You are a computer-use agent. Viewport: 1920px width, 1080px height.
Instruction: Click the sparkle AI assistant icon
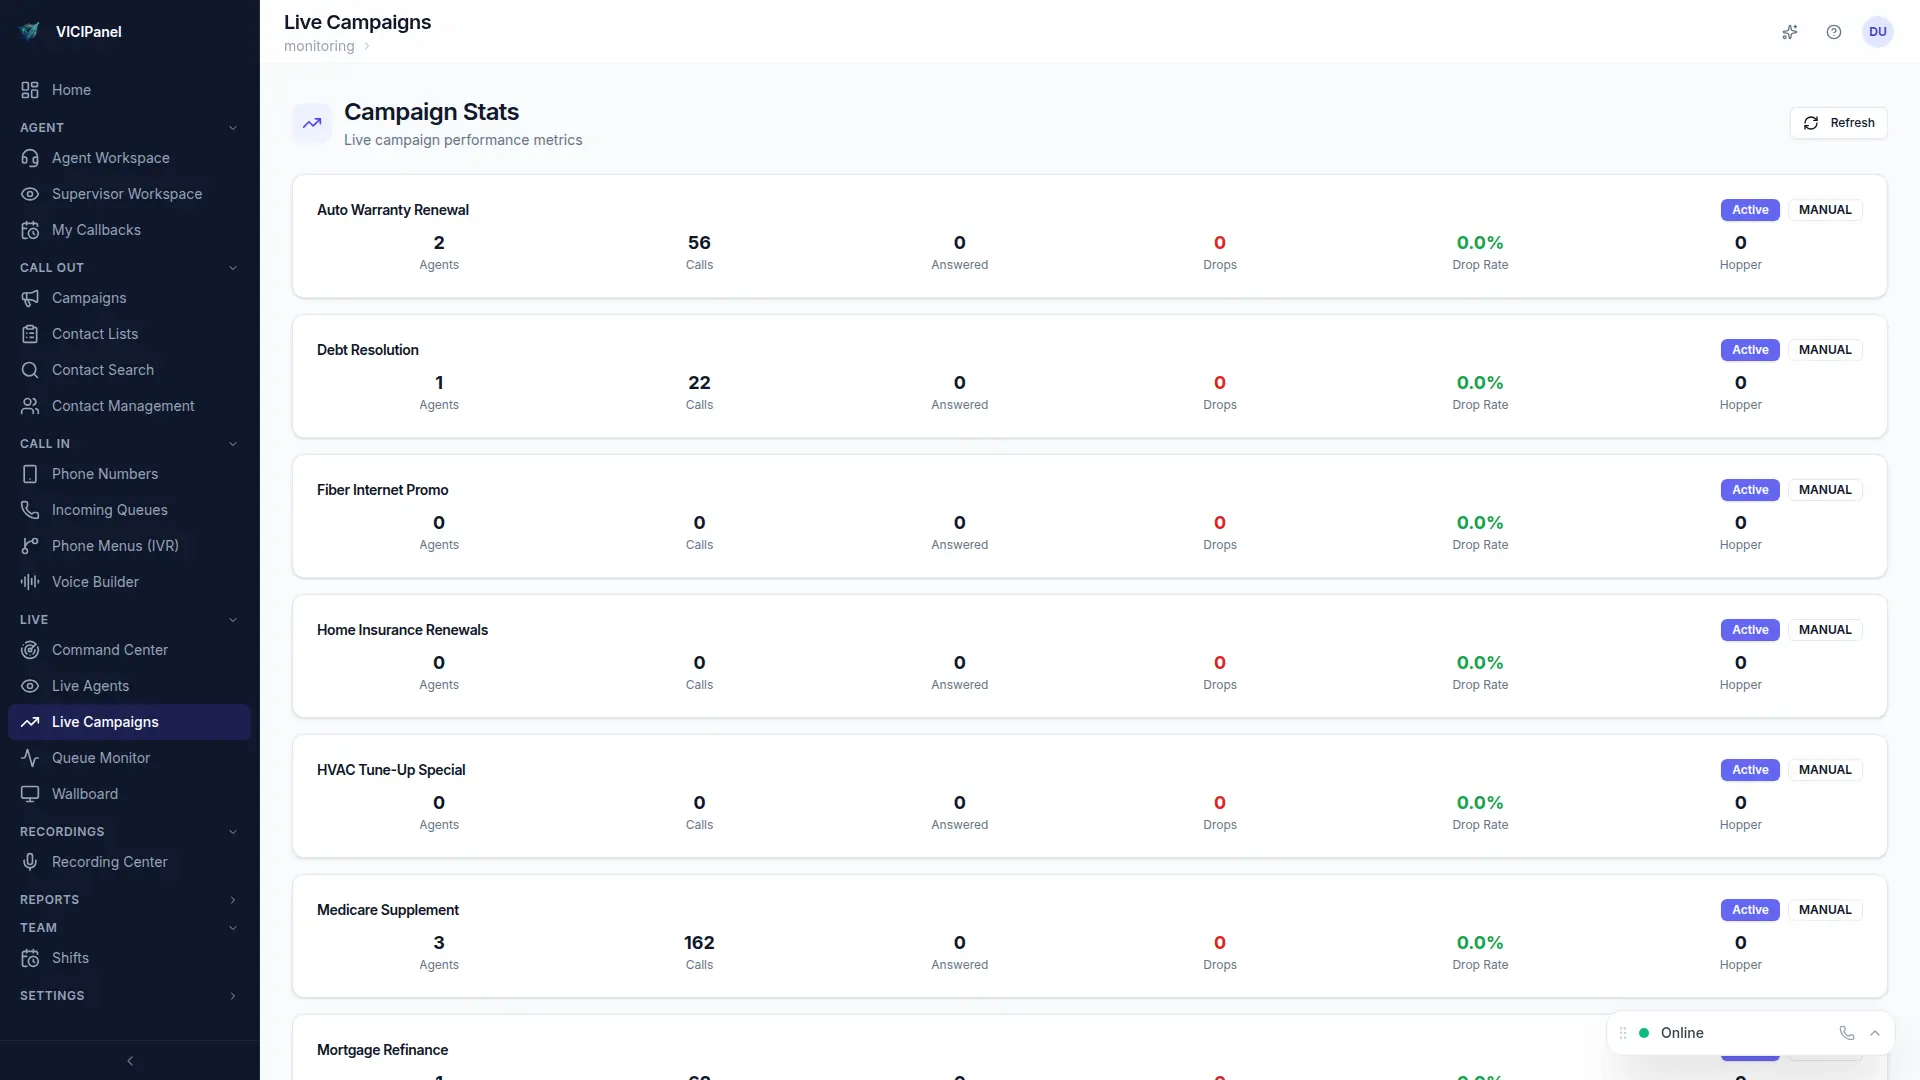point(1790,32)
